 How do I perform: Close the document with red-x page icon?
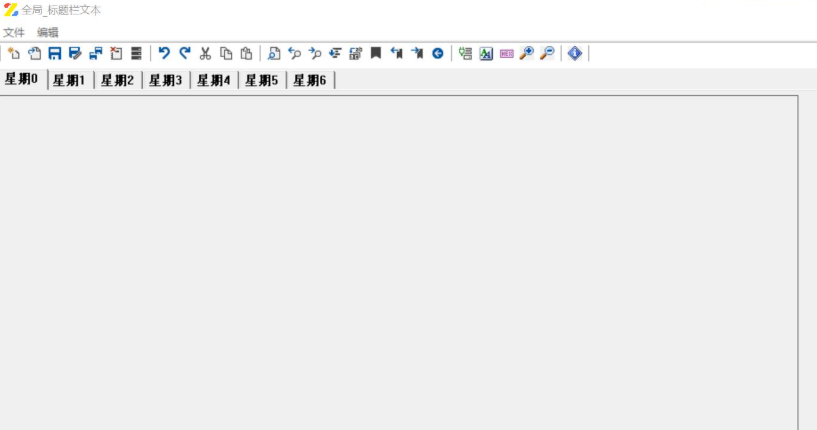pyautogui.click(x=116, y=53)
